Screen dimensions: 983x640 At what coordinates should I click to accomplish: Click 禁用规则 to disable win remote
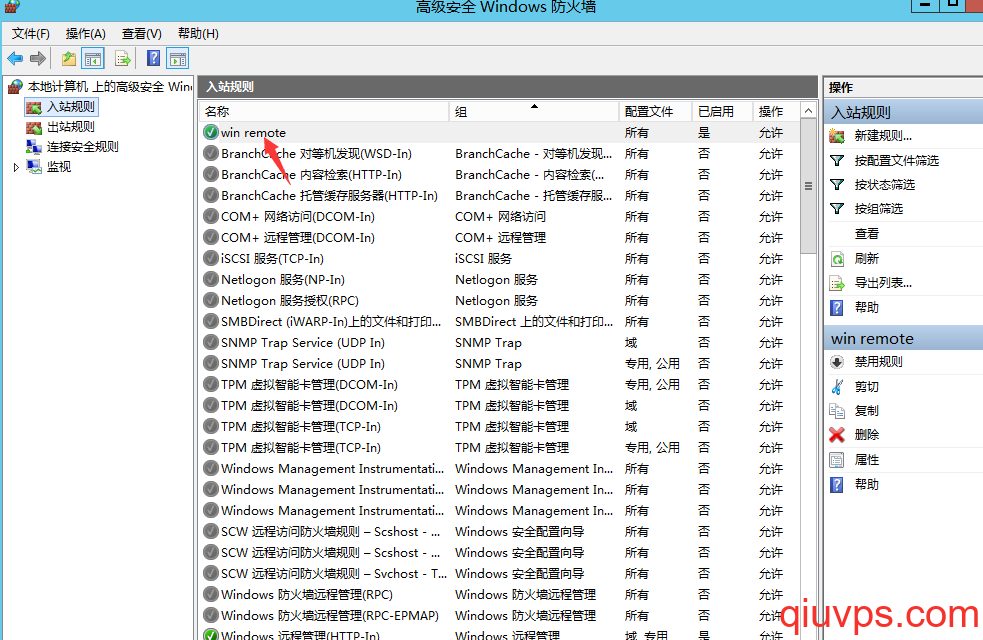click(x=878, y=362)
